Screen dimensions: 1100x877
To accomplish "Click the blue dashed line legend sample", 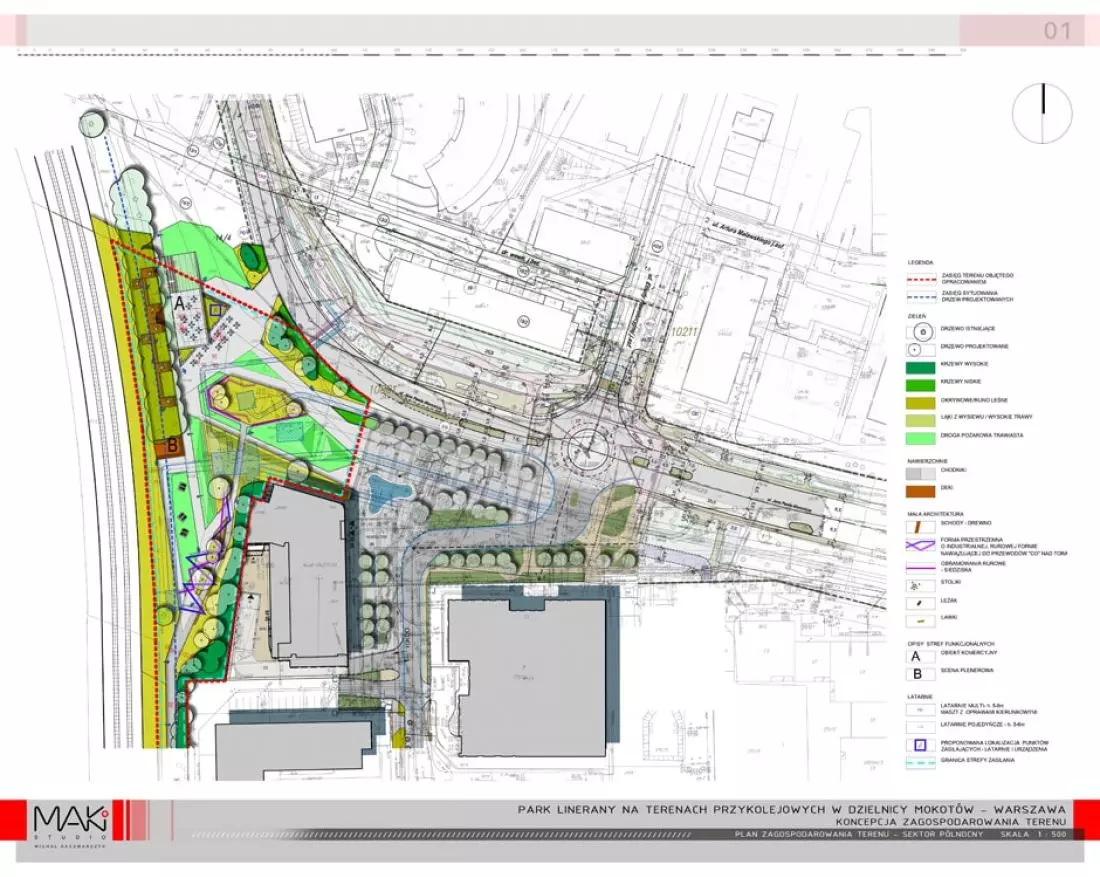I will [x=920, y=297].
